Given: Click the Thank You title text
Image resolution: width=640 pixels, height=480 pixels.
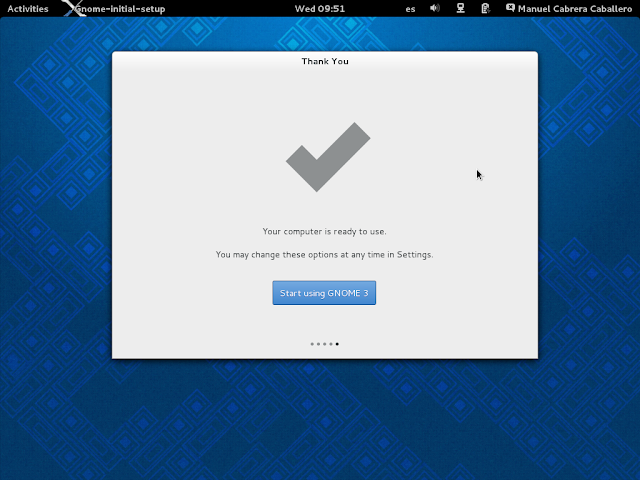Looking at the screenshot, I should [x=325, y=61].
